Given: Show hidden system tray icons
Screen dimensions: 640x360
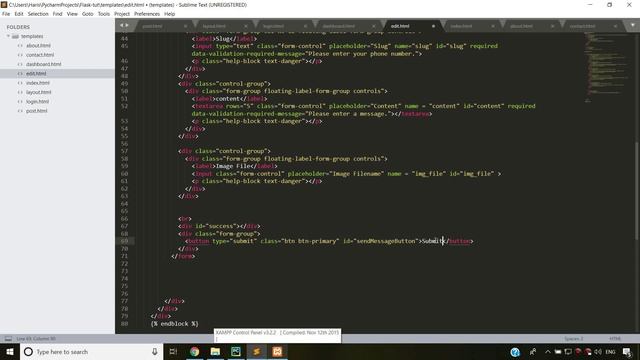Looking at the screenshot, I should 547,351.
